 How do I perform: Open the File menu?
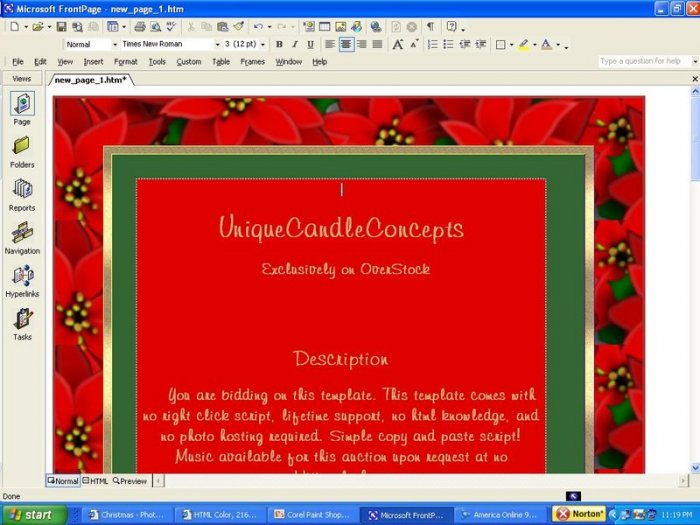point(18,62)
